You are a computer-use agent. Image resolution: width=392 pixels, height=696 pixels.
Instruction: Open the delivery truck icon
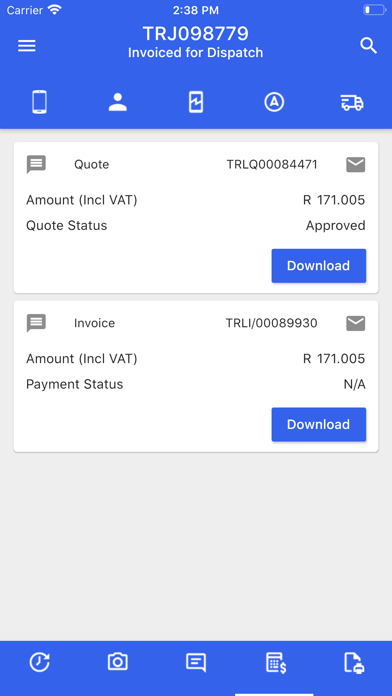tap(352, 102)
